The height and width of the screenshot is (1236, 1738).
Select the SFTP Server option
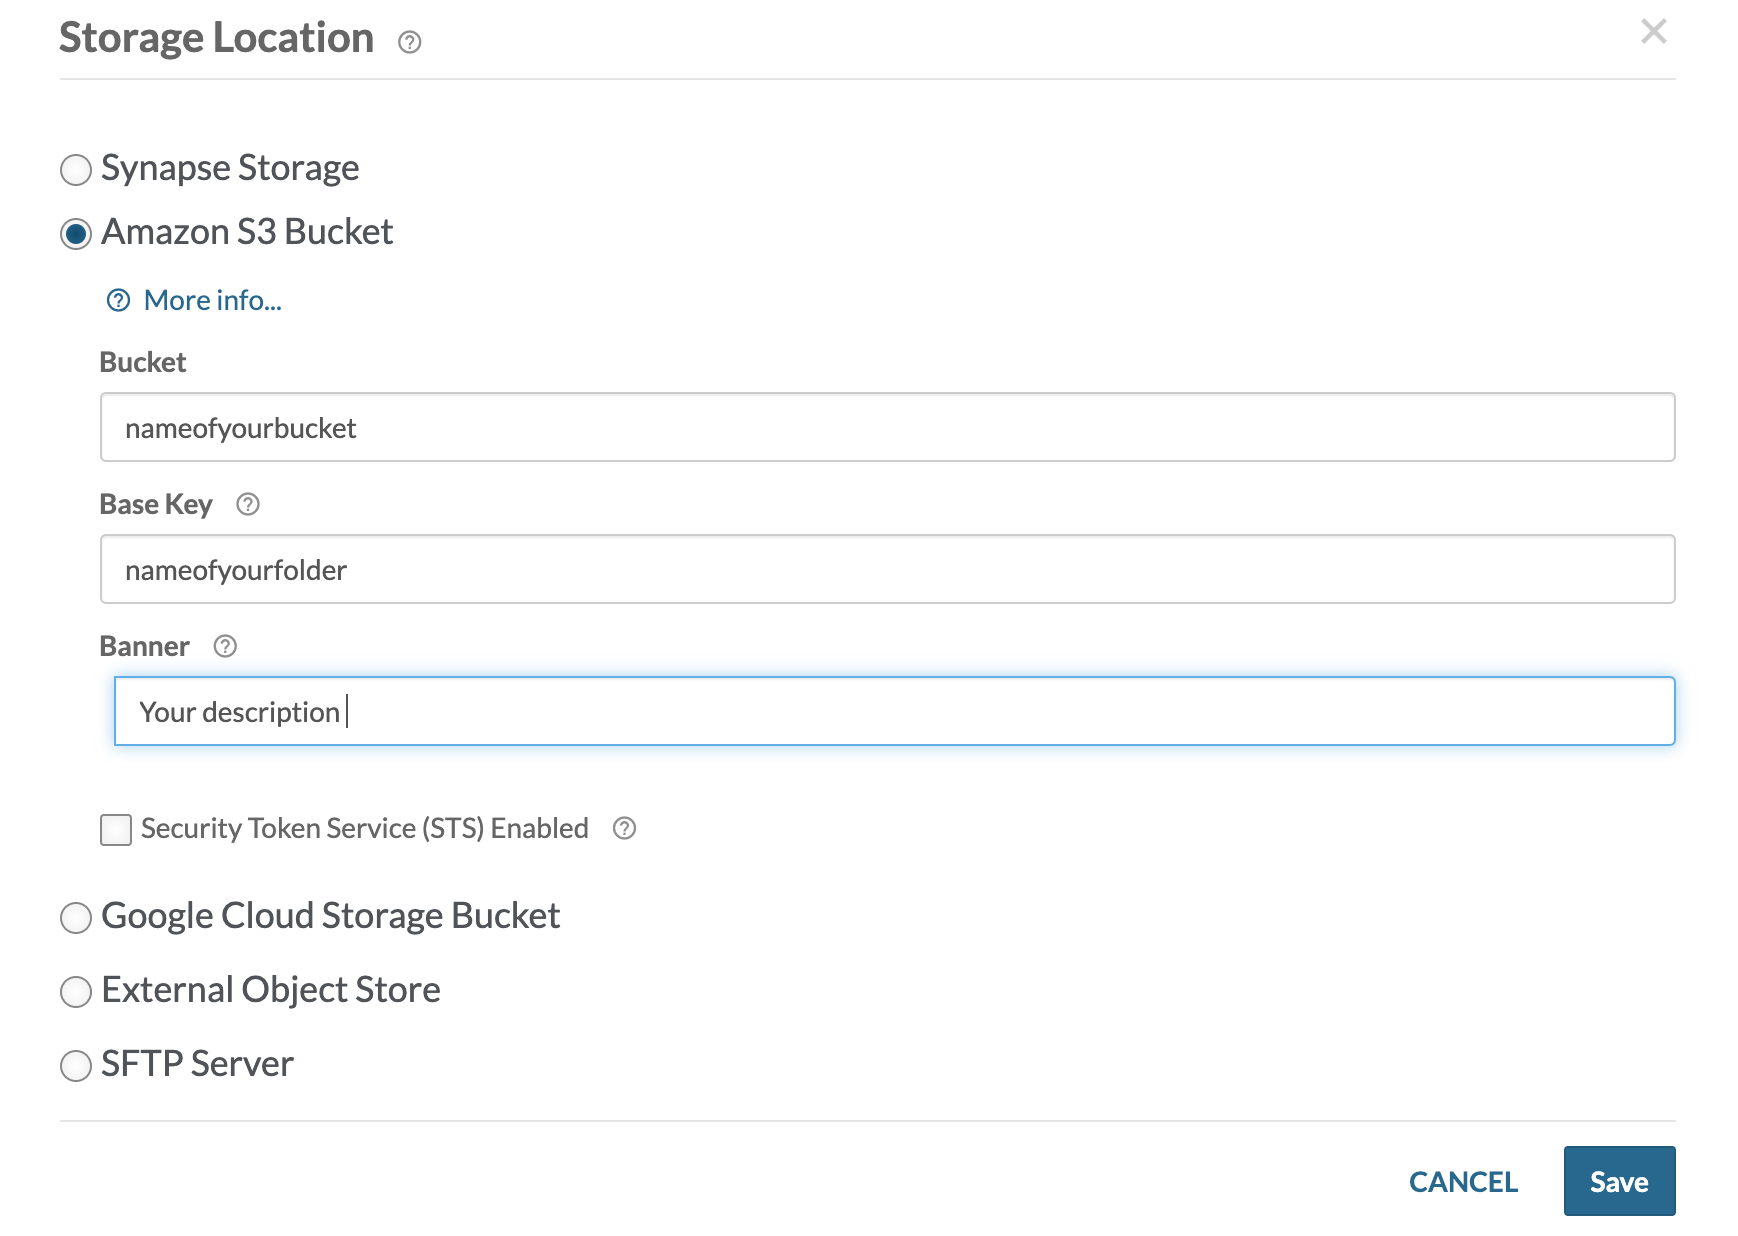pyautogui.click(x=75, y=1066)
